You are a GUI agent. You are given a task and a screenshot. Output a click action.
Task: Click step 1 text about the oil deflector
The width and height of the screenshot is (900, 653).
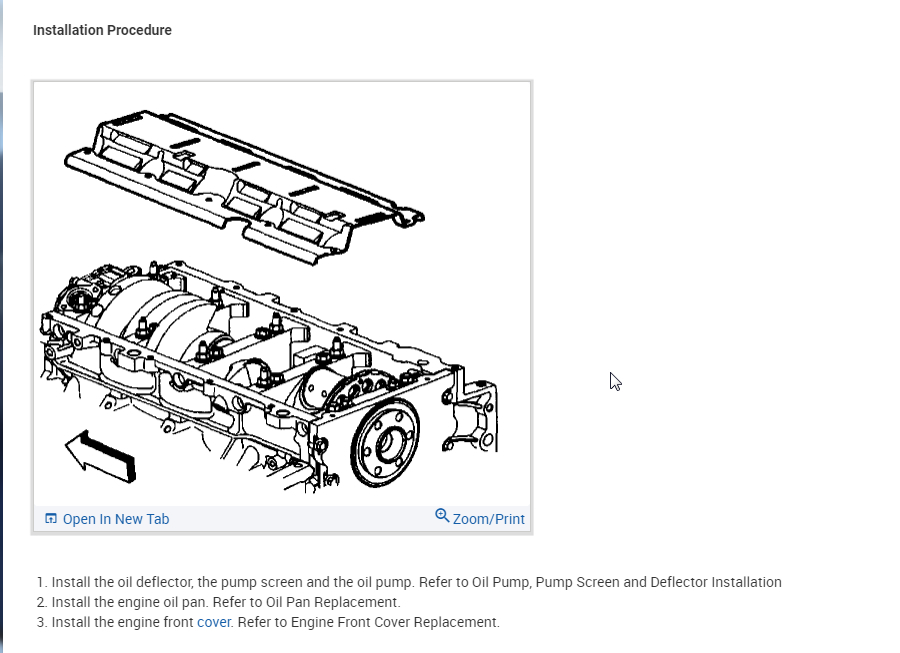(x=416, y=582)
